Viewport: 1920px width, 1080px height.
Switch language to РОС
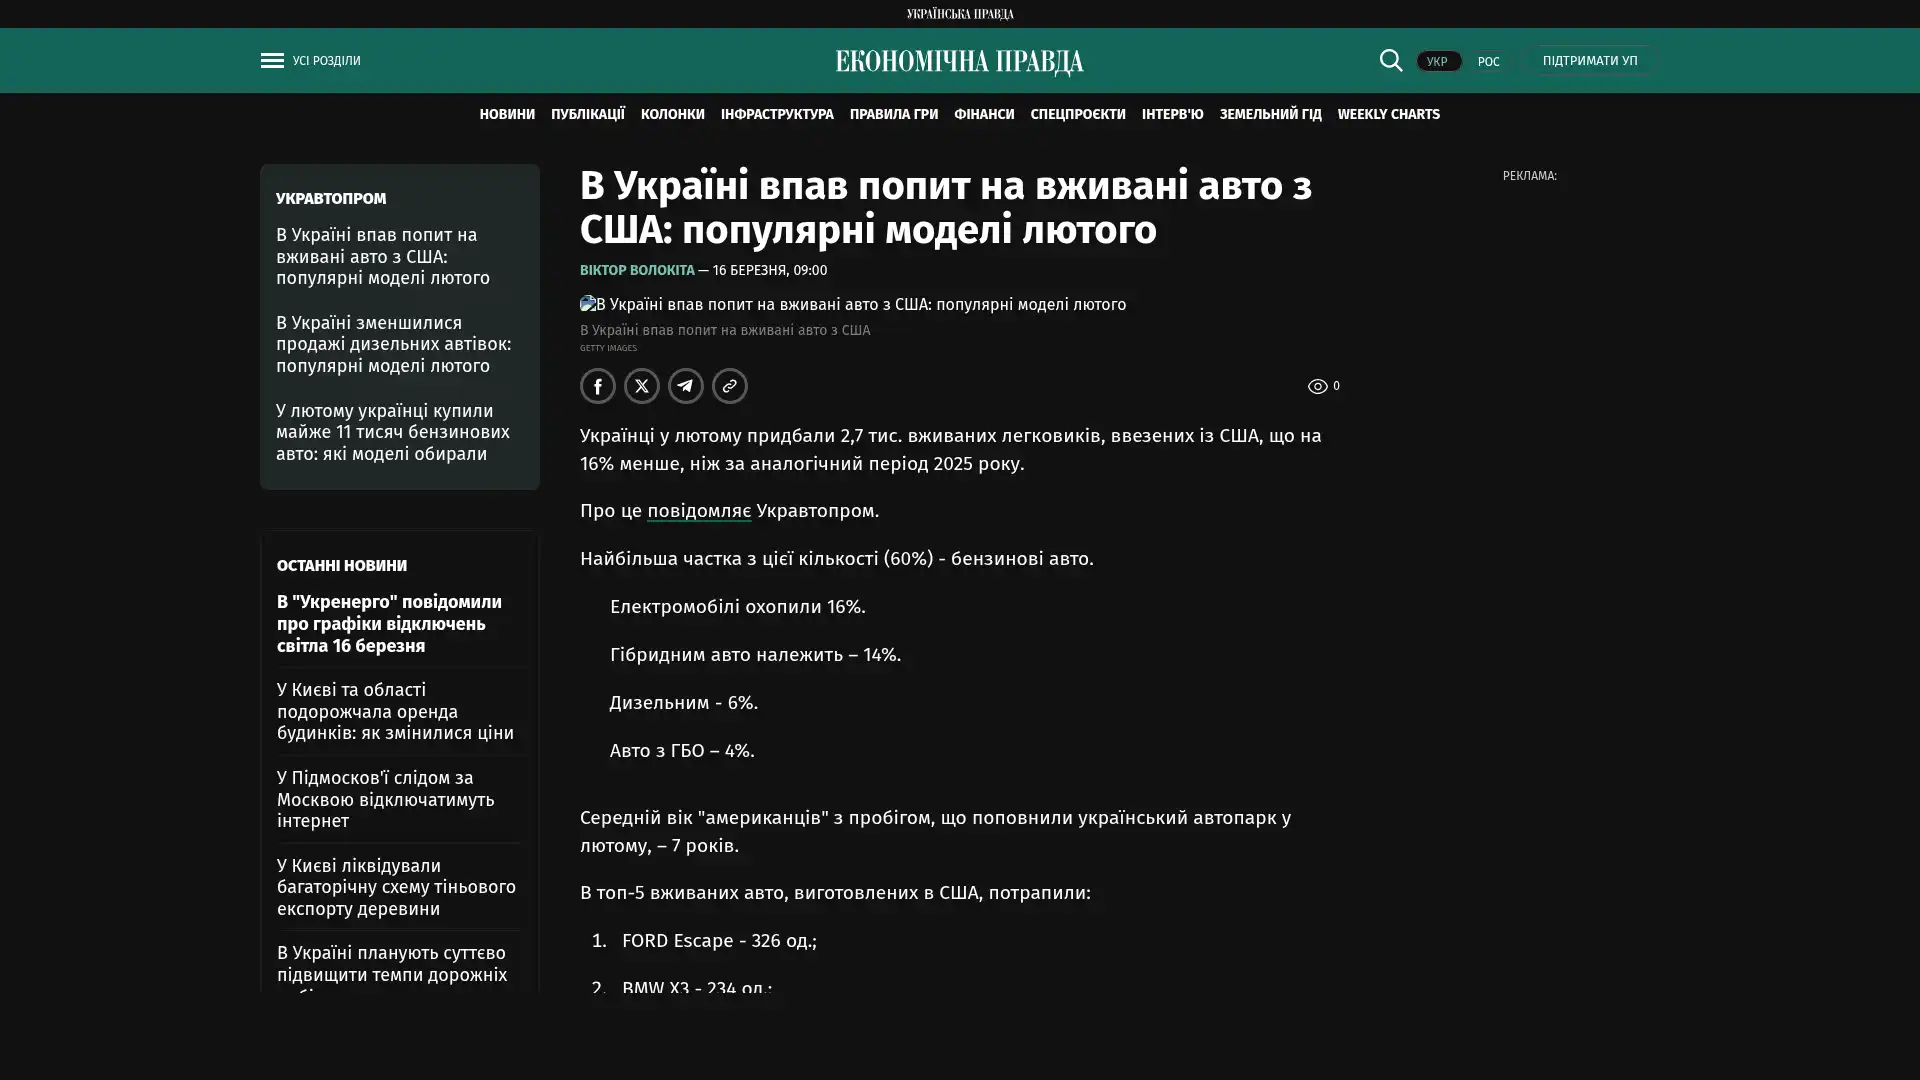[x=1488, y=61]
